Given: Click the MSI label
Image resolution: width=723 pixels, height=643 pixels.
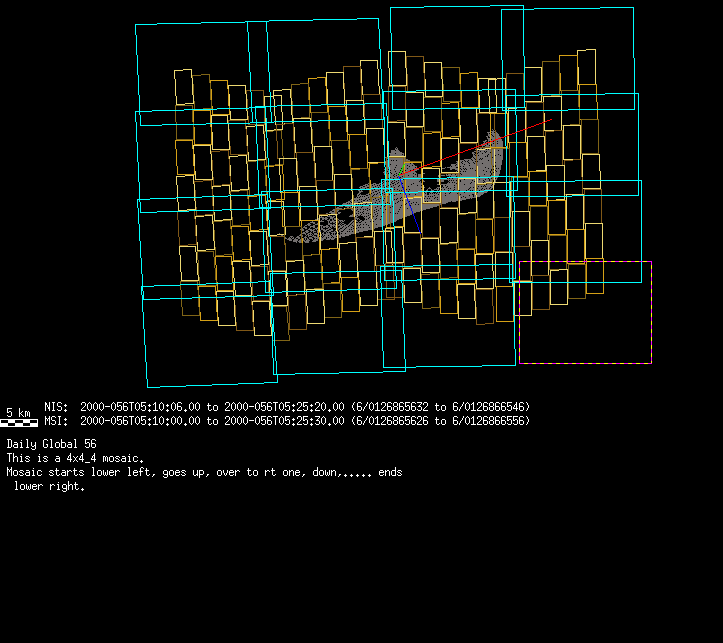Looking at the screenshot, I should click(x=56, y=421).
